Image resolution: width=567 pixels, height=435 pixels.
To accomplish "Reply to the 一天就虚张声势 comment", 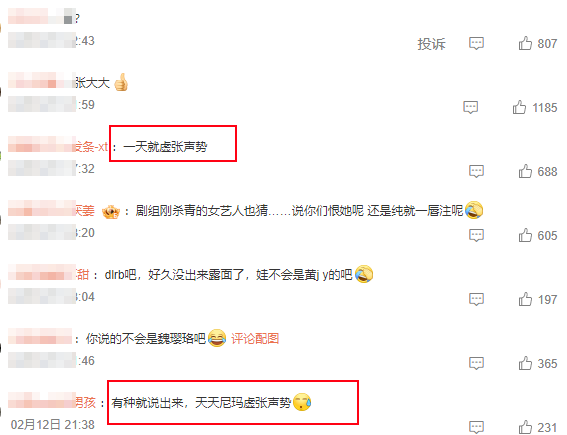I will point(476,171).
